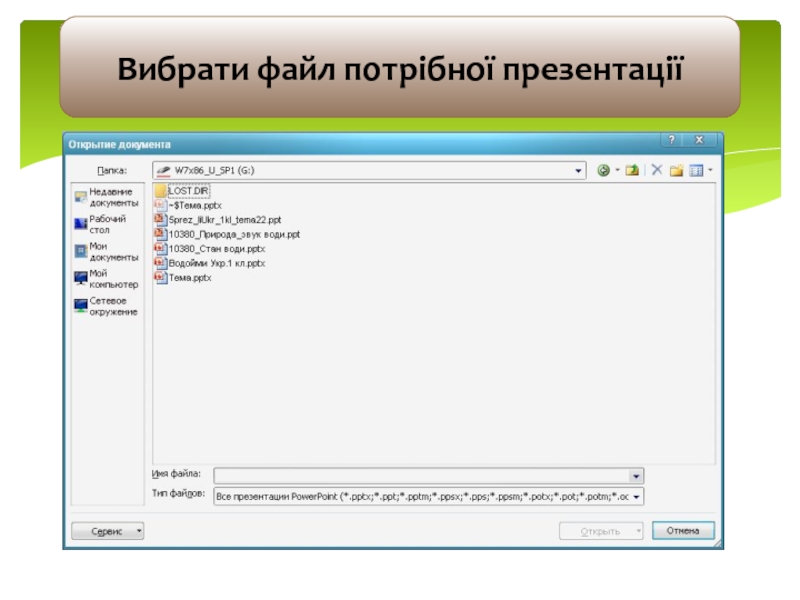Go to Рабочий стол location
This screenshot has height=600, width=800.
101,224
